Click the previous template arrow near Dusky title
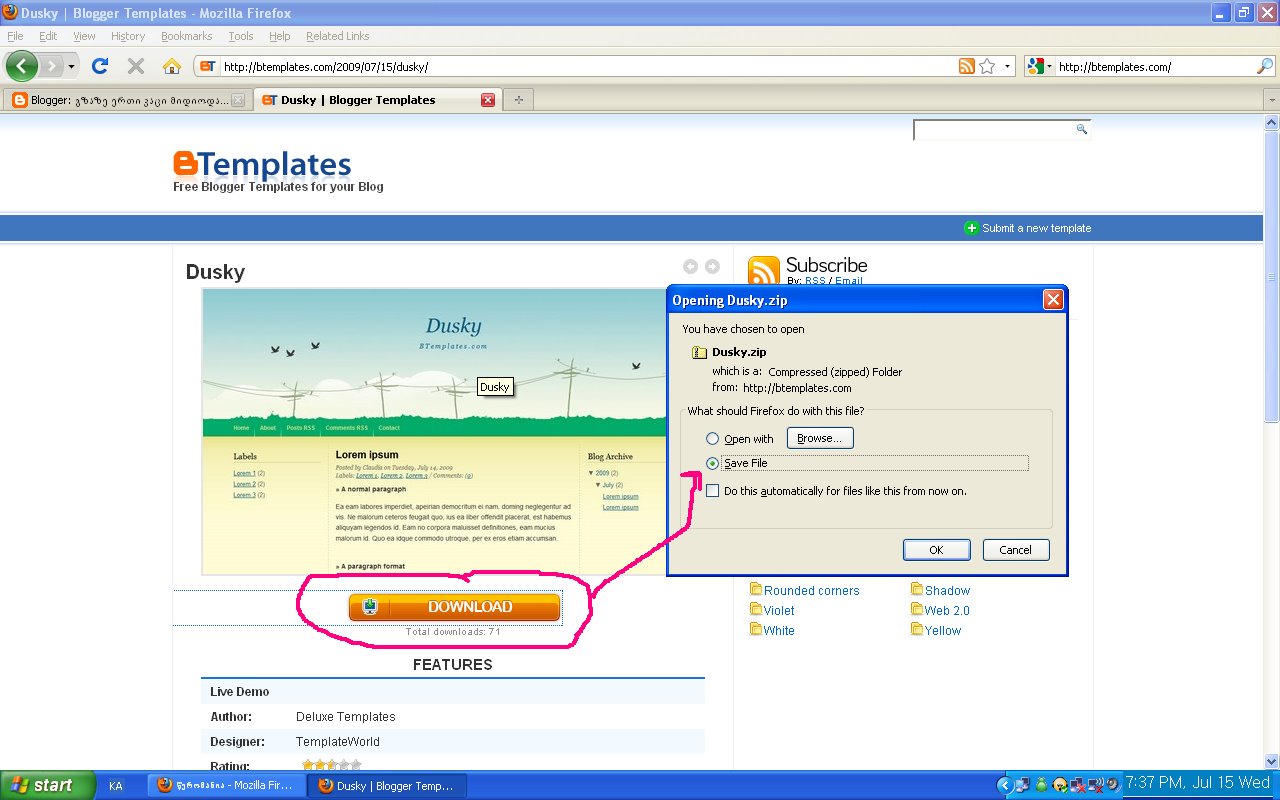This screenshot has width=1280, height=800. (690, 266)
